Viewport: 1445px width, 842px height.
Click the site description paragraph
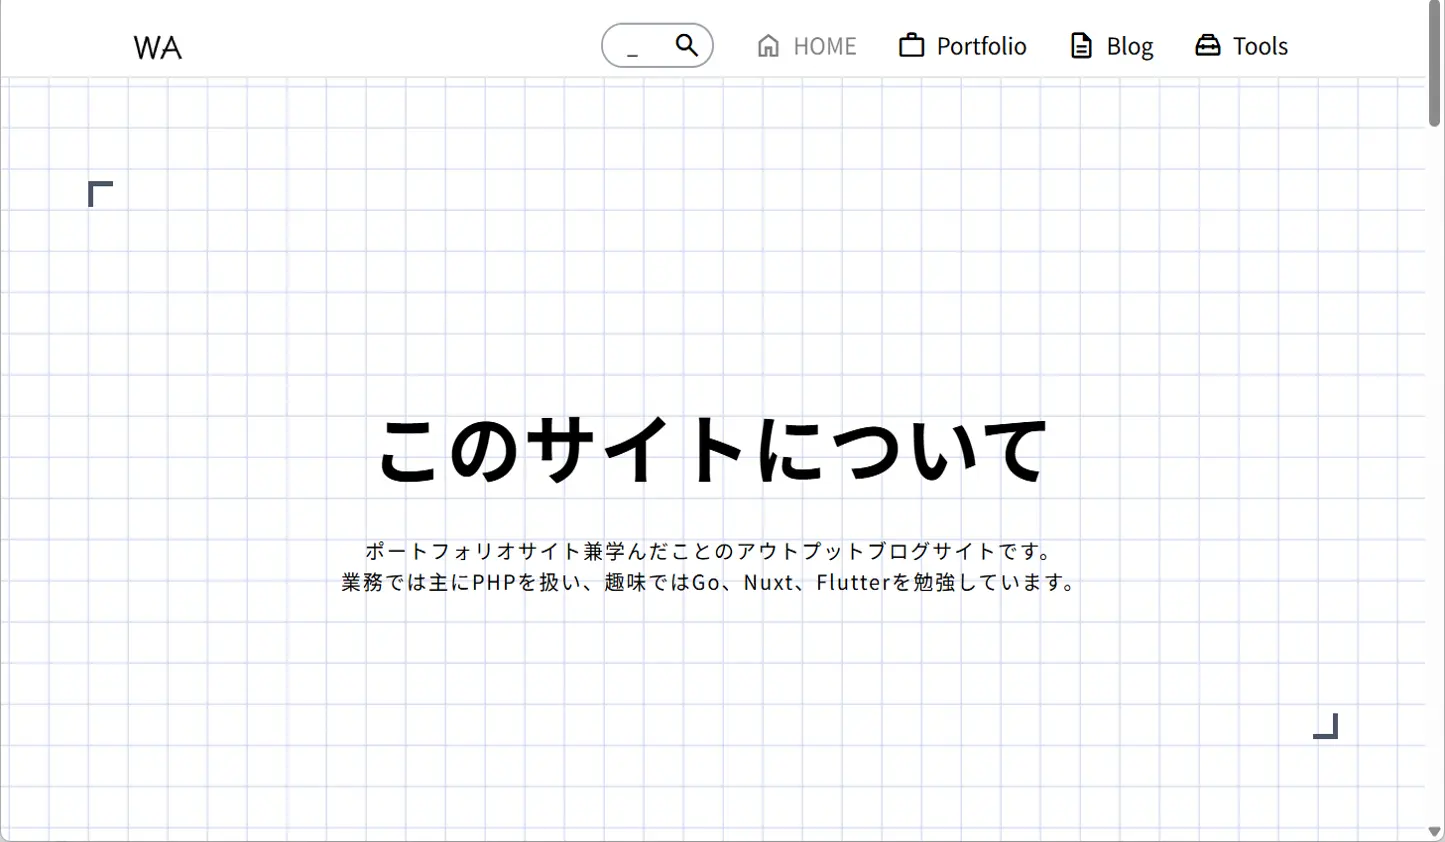(x=710, y=566)
